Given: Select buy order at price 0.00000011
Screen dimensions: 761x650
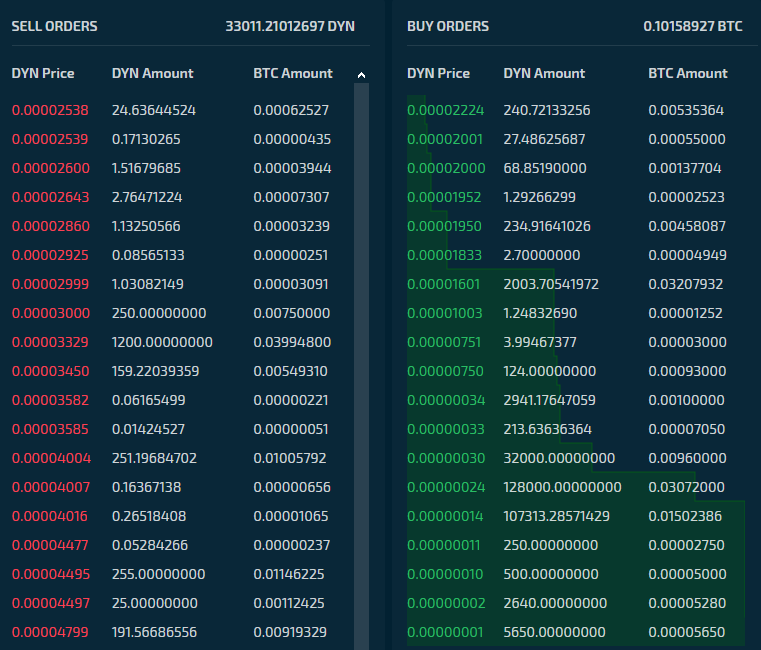Looking at the screenshot, I should [x=576, y=545].
